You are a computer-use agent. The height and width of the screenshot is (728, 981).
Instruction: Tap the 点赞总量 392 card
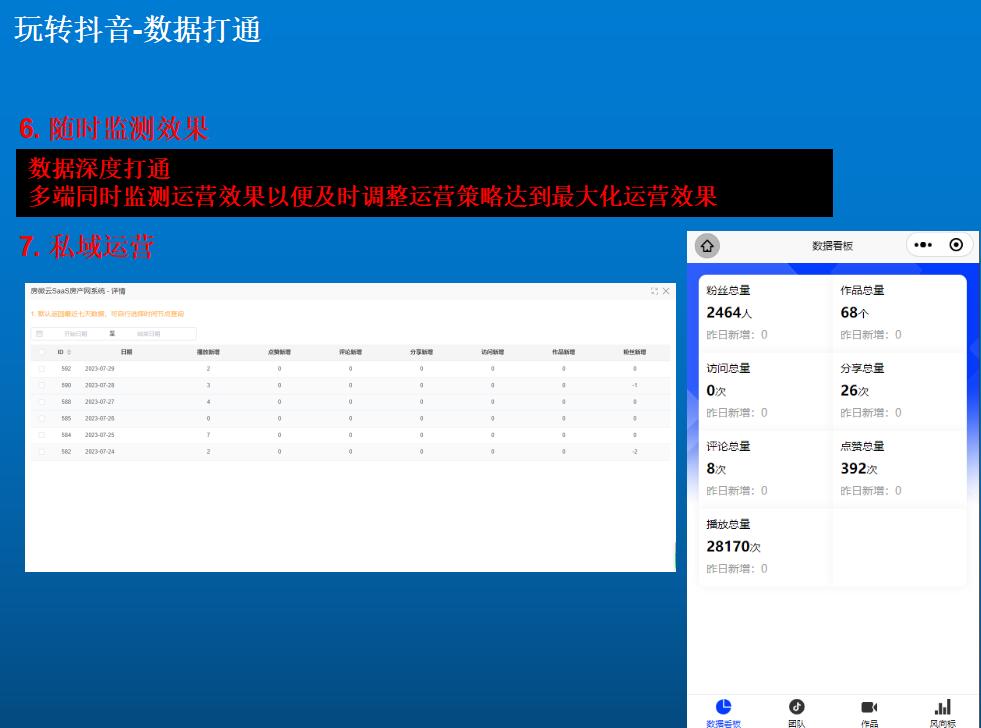(899, 468)
